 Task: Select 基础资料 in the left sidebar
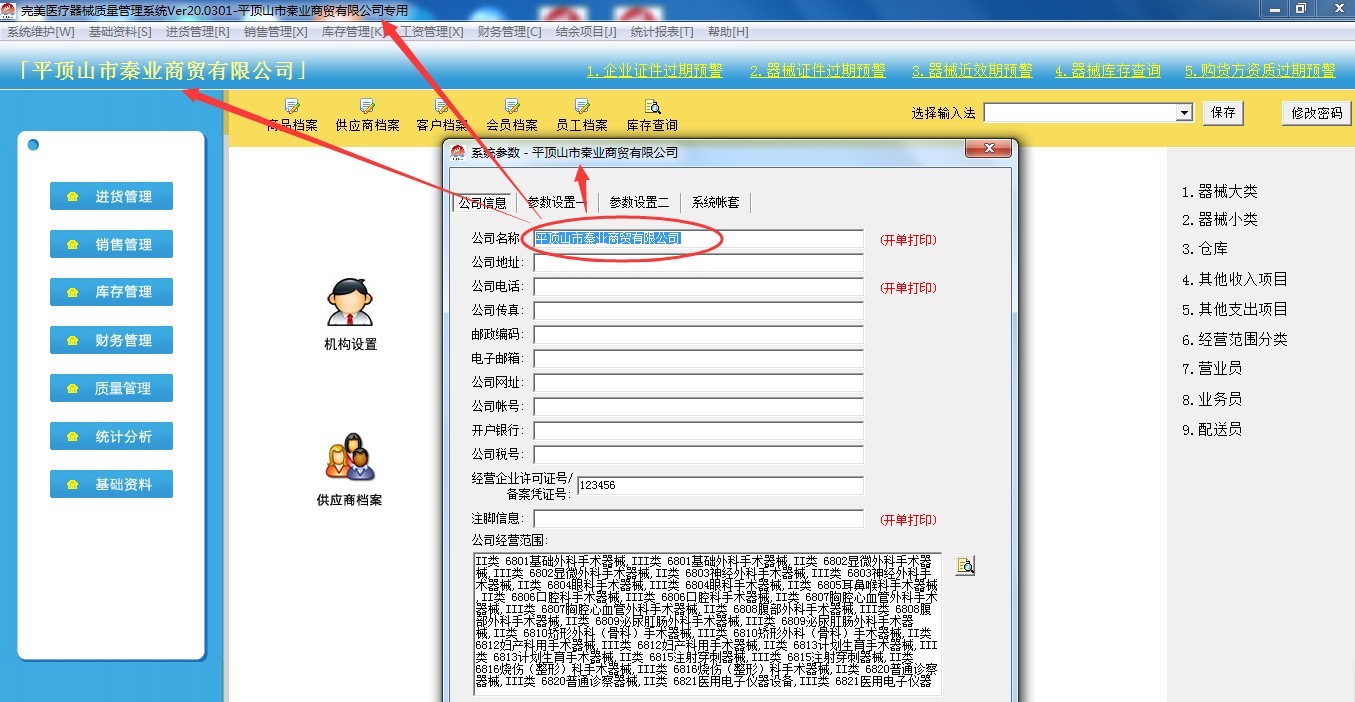[x=111, y=484]
